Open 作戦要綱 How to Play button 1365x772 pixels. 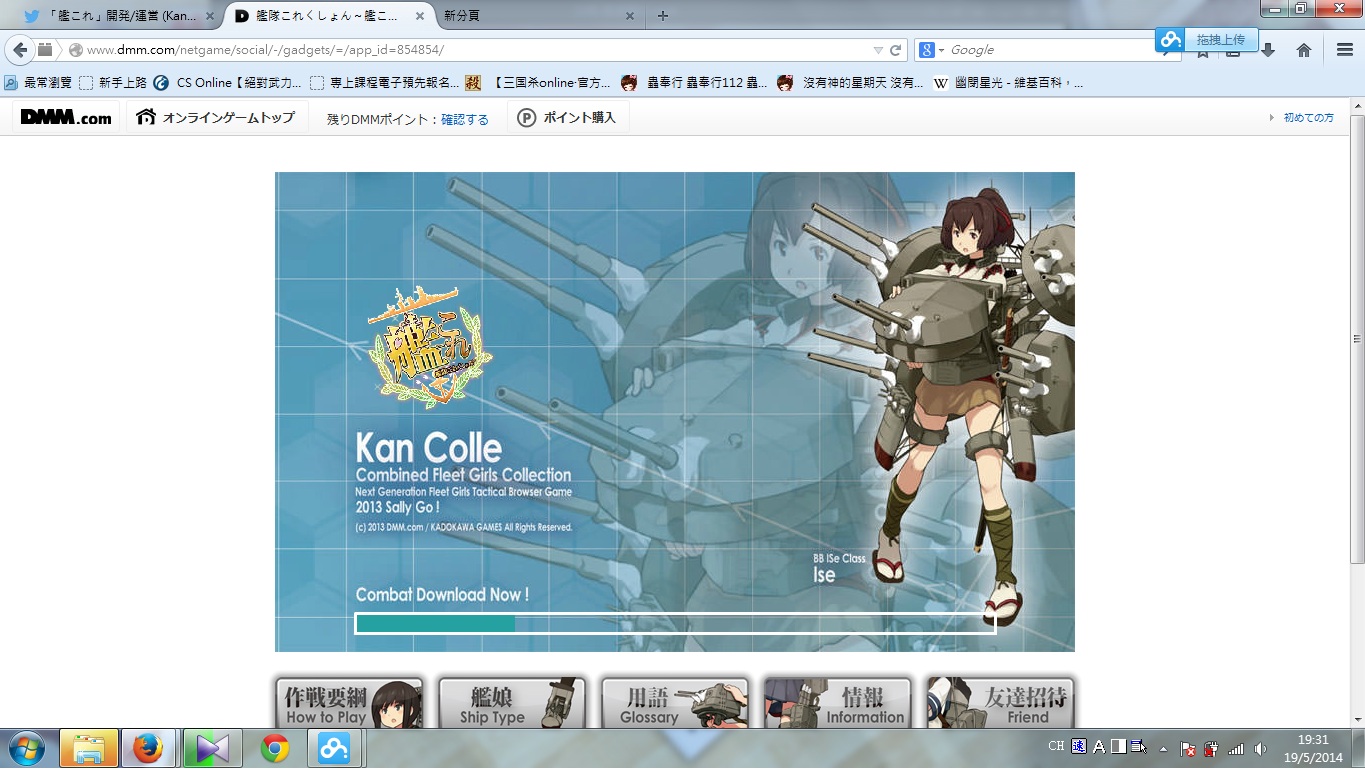point(349,703)
